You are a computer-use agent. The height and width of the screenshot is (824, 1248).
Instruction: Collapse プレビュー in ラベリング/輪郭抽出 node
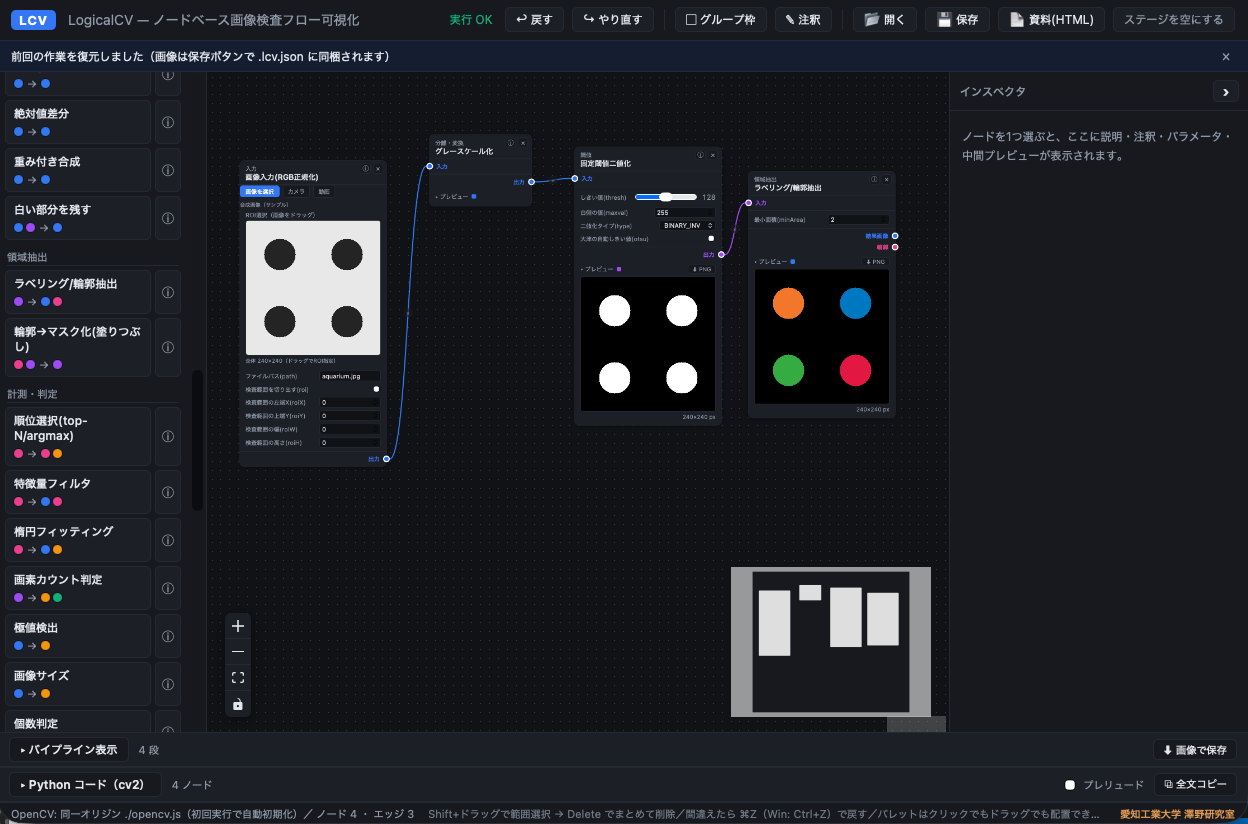[775, 262]
